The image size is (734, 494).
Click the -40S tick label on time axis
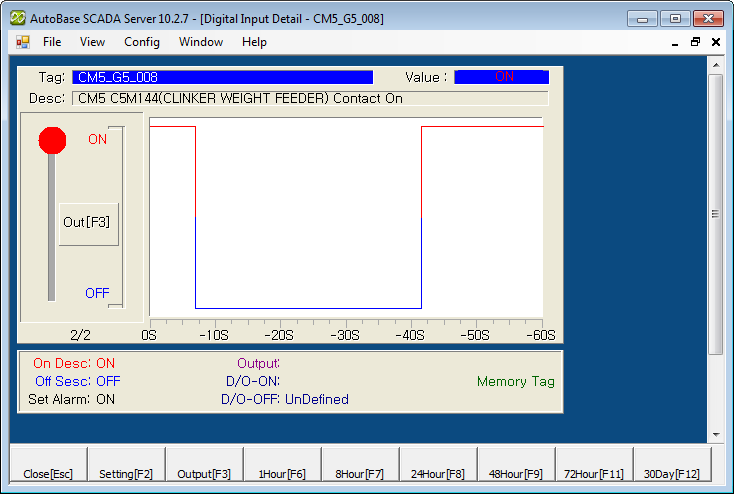pyautogui.click(x=410, y=335)
